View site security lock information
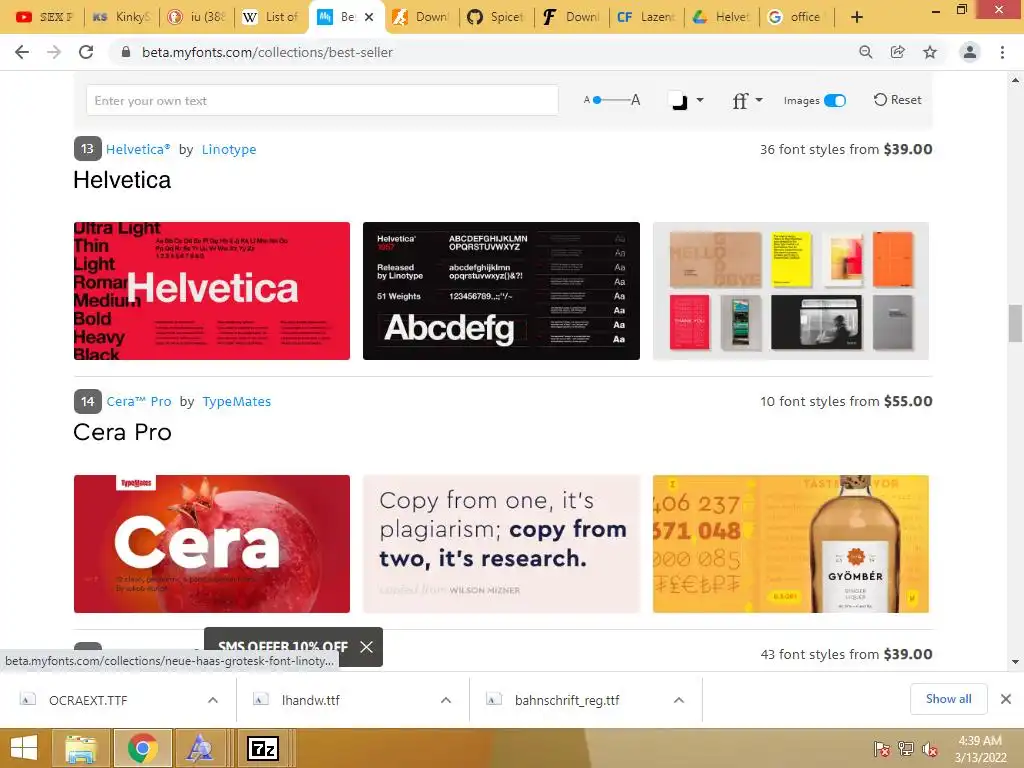This screenshot has width=1024, height=768. coord(126,52)
